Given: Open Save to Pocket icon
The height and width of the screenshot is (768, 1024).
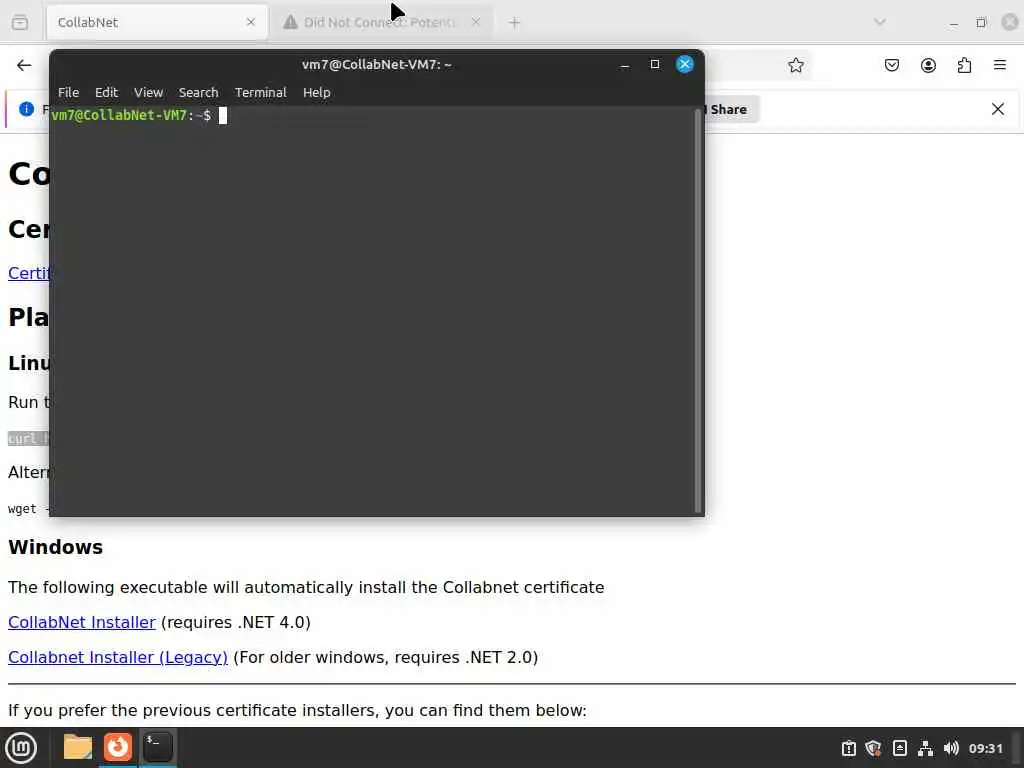Looking at the screenshot, I should point(891,65).
